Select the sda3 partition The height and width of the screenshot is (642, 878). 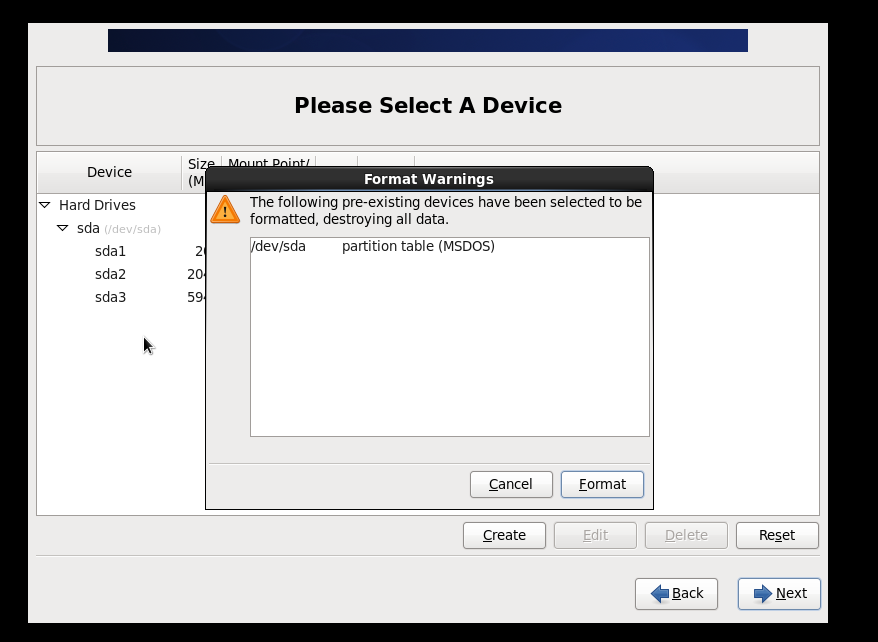click(110, 297)
